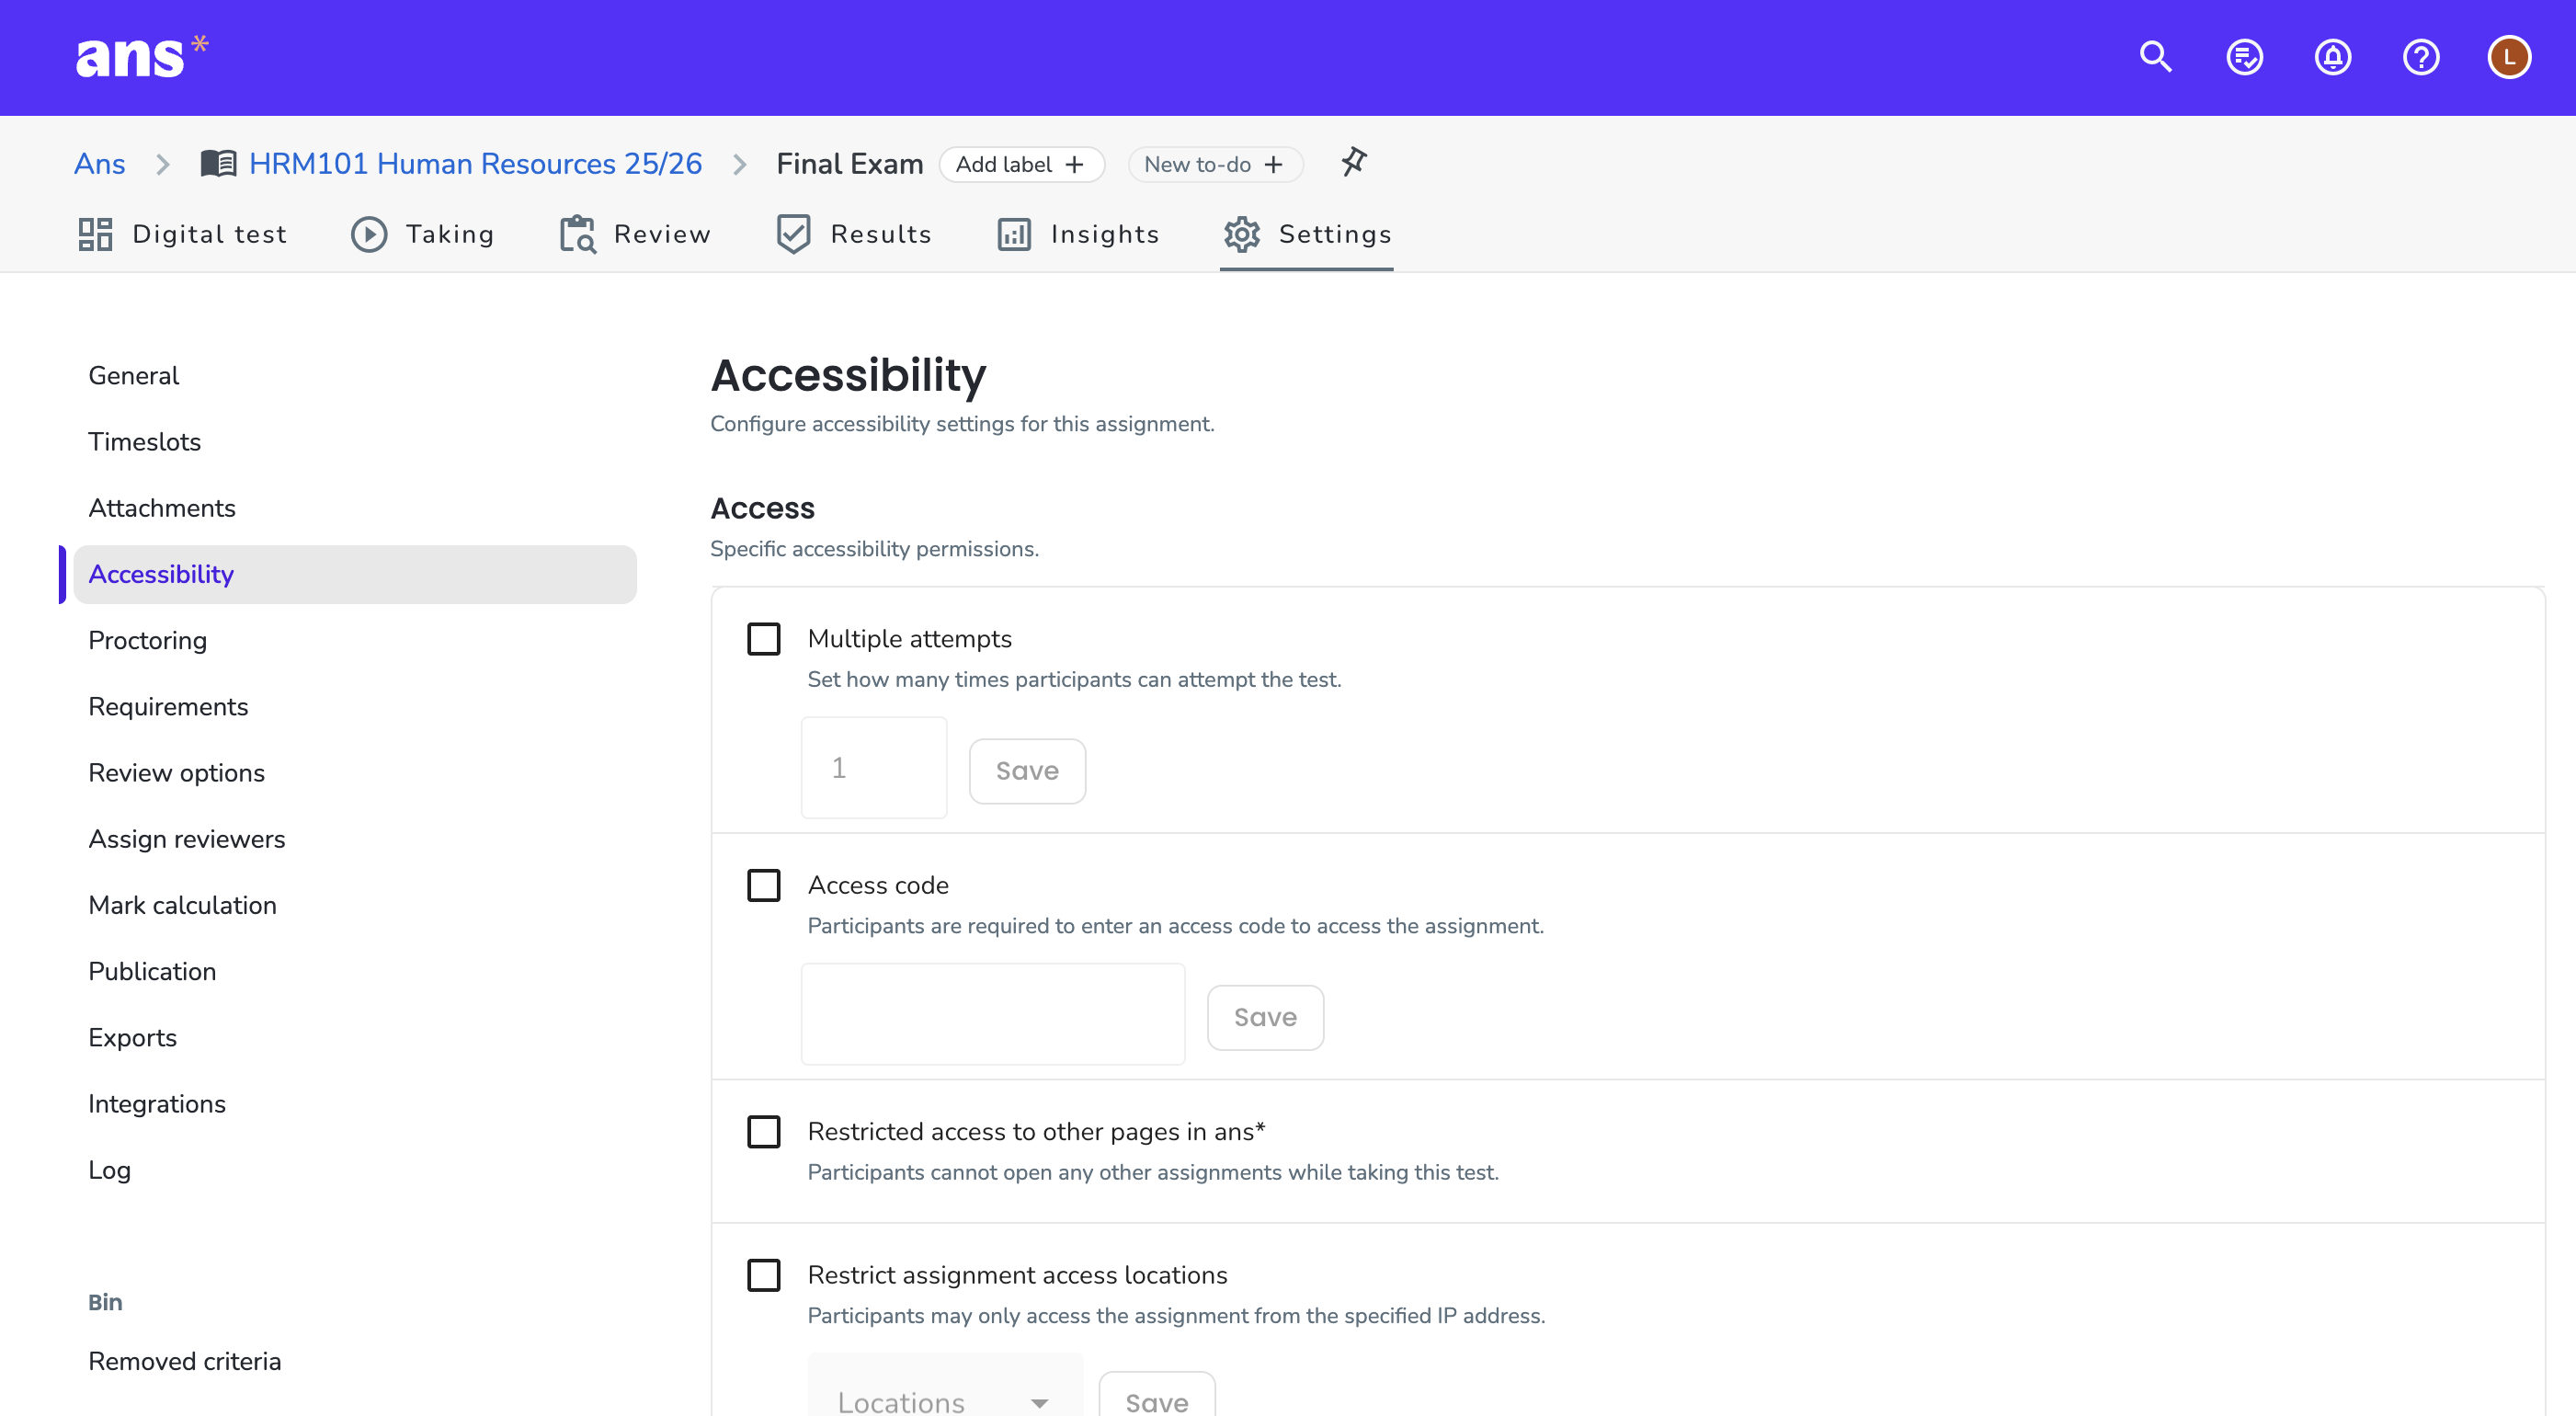Click the course book icon in breadcrumb
This screenshot has width=2576, height=1416.
(218, 163)
